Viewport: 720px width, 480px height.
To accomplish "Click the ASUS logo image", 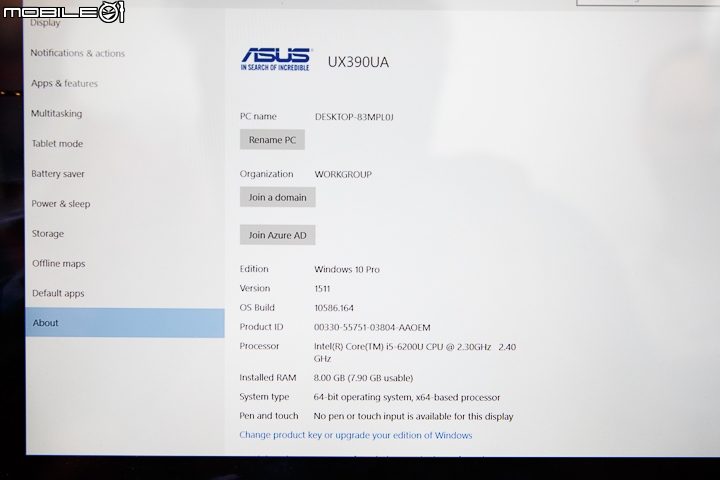I will coord(276,59).
